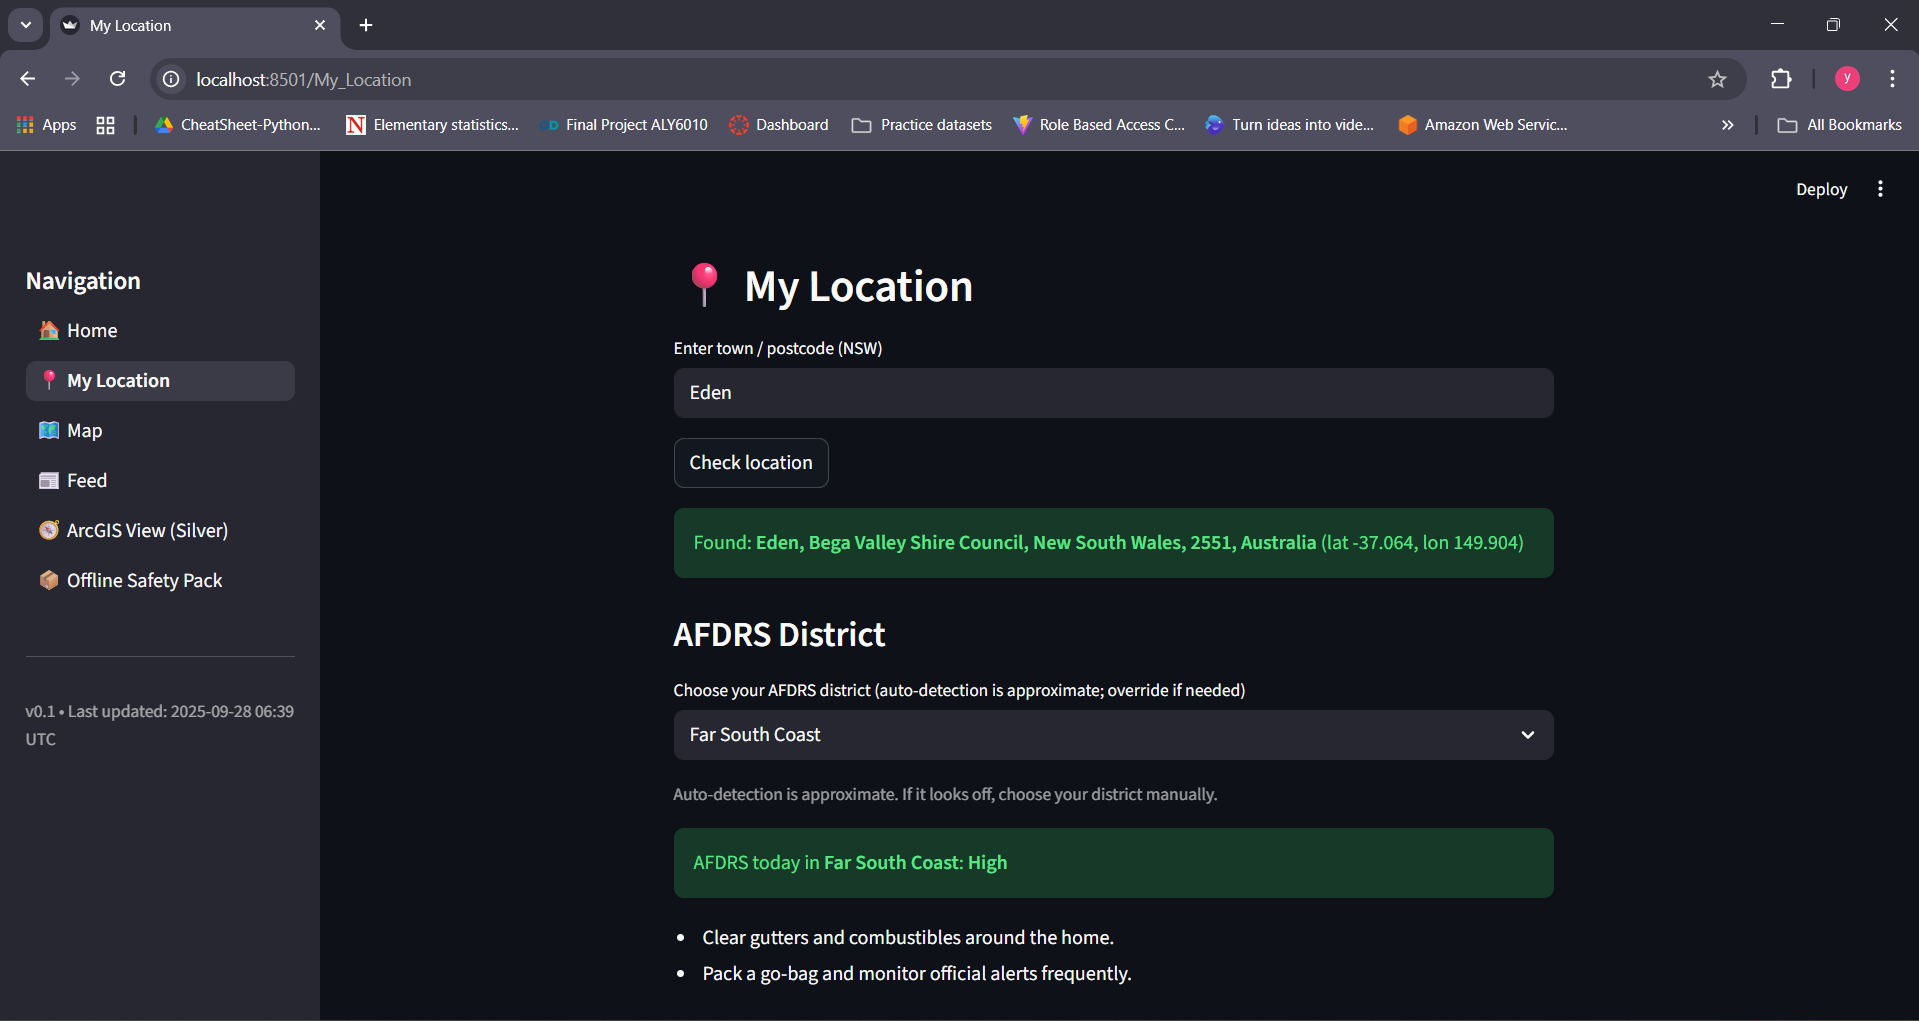The height and width of the screenshot is (1021, 1919).
Task: Click the 'v0.1 • Last updated' footer text
Action: (x=160, y=725)
